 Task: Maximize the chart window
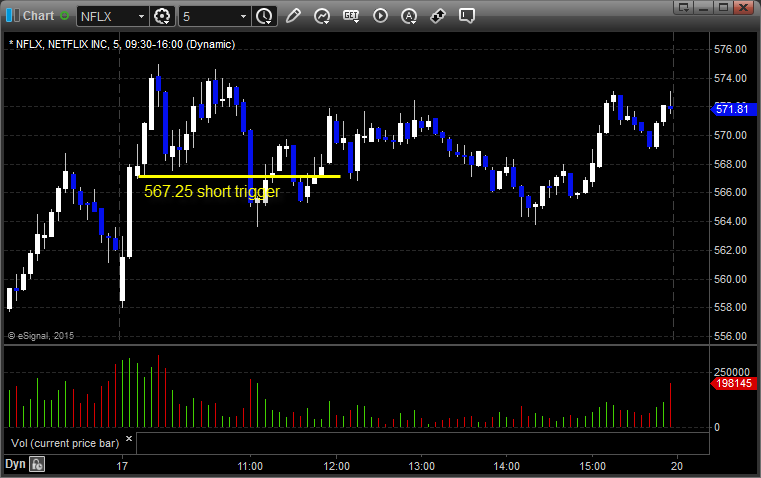724,7
